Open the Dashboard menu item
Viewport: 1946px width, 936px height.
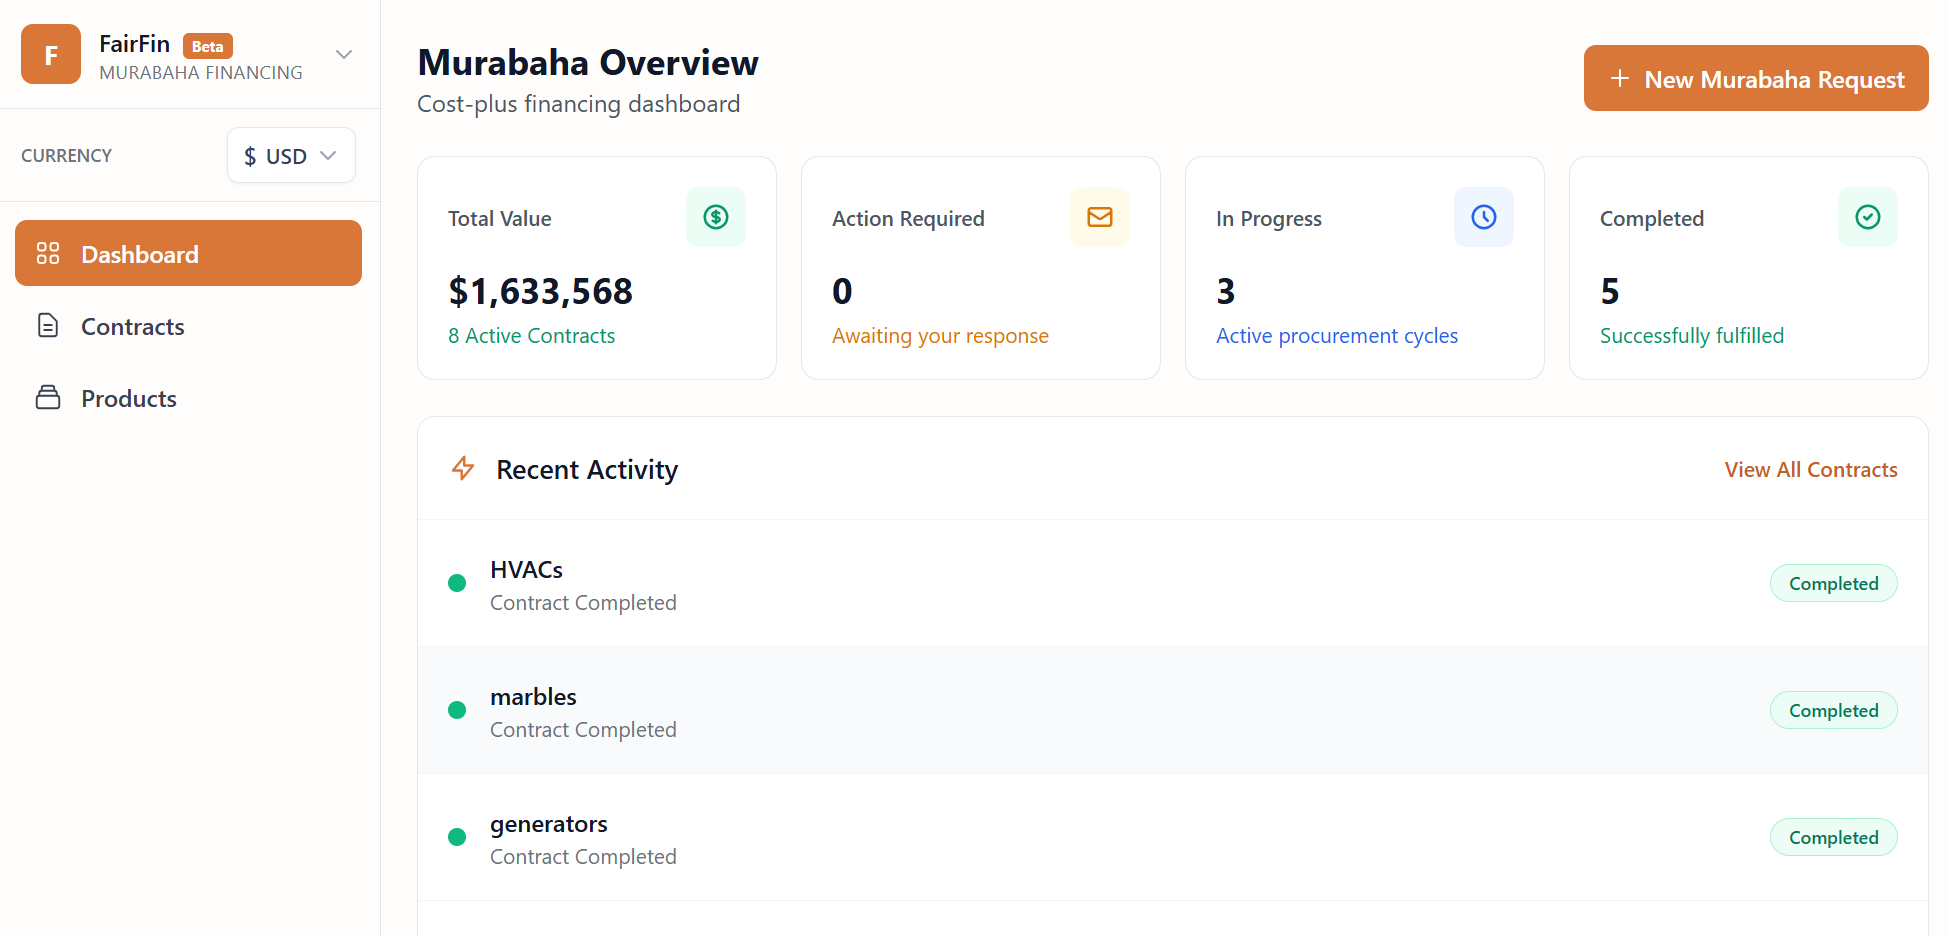tap(188, 254)
